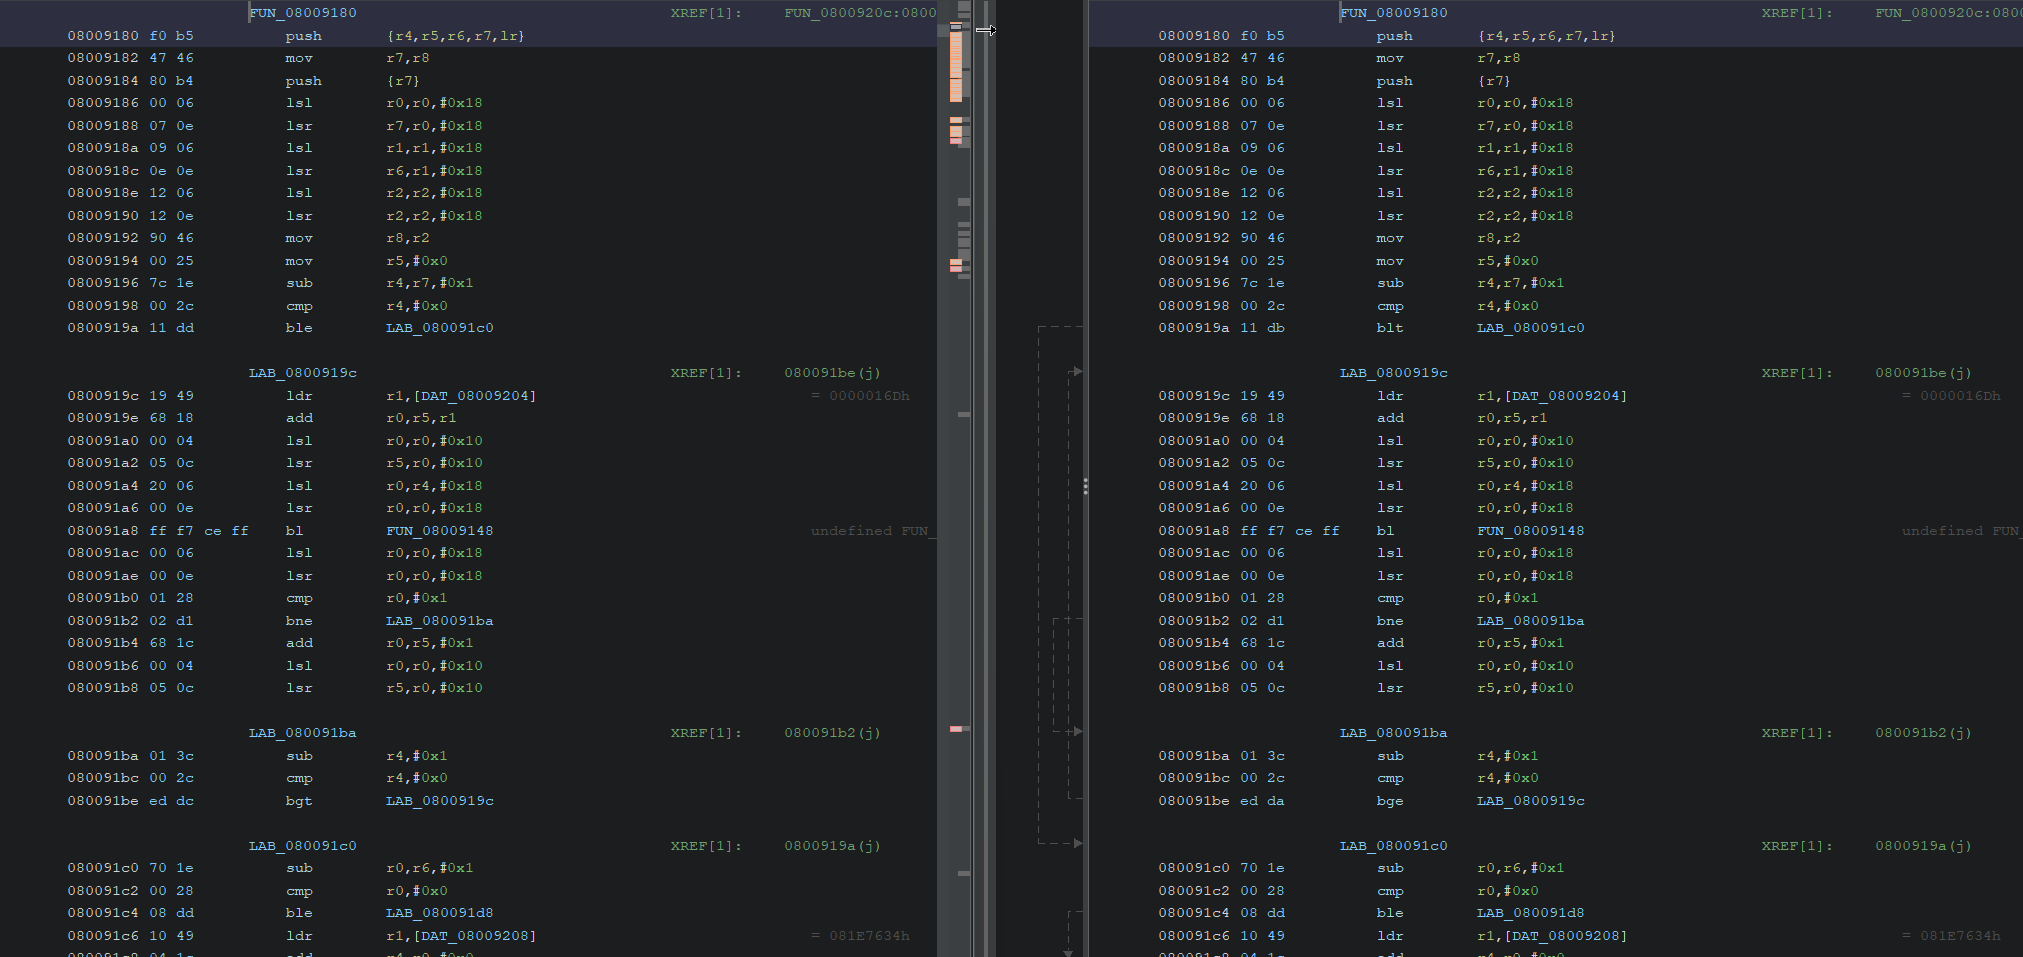Click flow arrow head pointing at LAB_080091ba

(1077, 732)
